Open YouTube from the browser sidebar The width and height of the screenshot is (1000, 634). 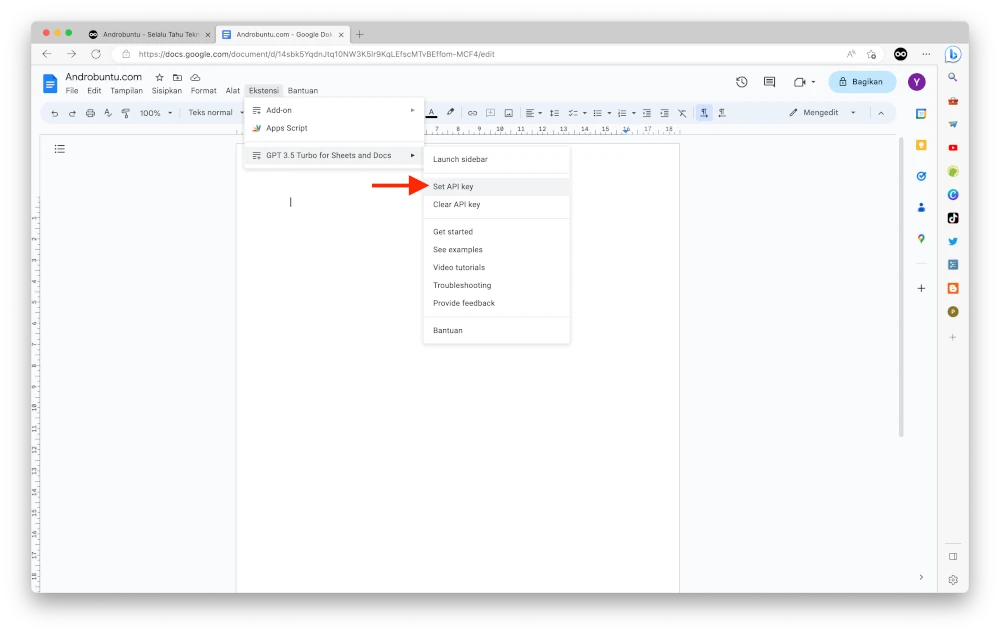953,149
